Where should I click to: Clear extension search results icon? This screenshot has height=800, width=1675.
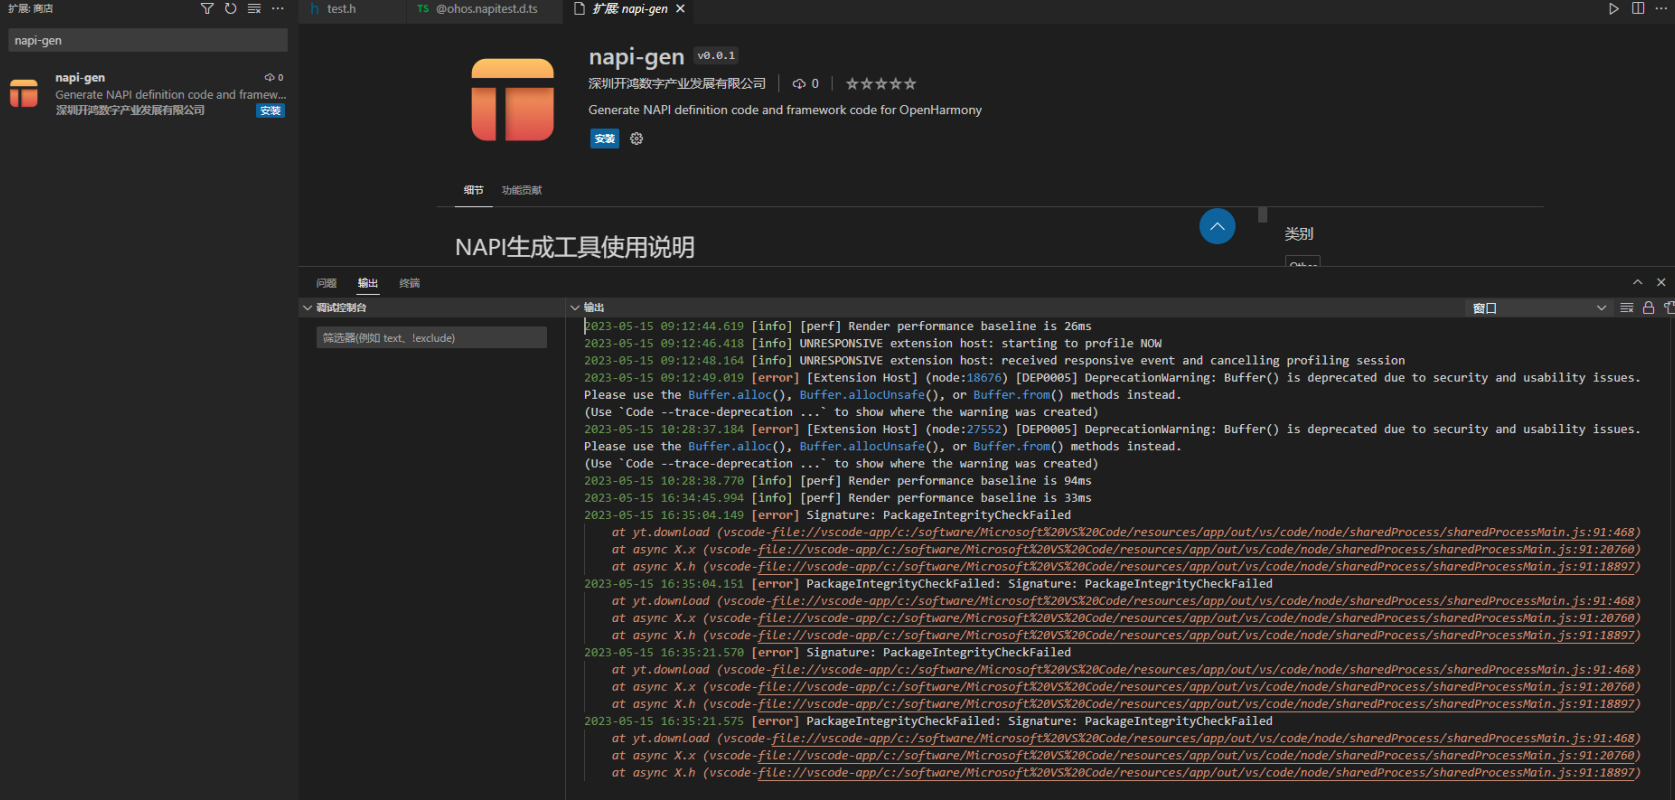(254, 9)
